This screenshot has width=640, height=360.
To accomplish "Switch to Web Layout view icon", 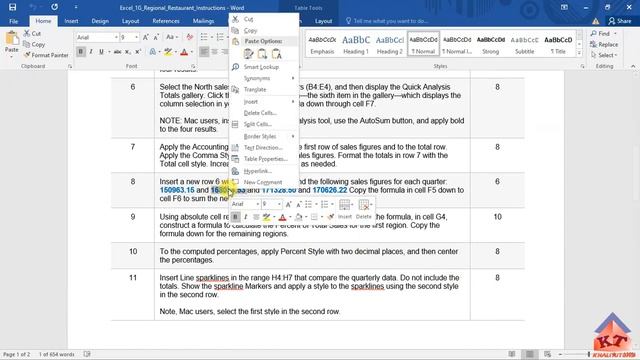I will 547,354.
